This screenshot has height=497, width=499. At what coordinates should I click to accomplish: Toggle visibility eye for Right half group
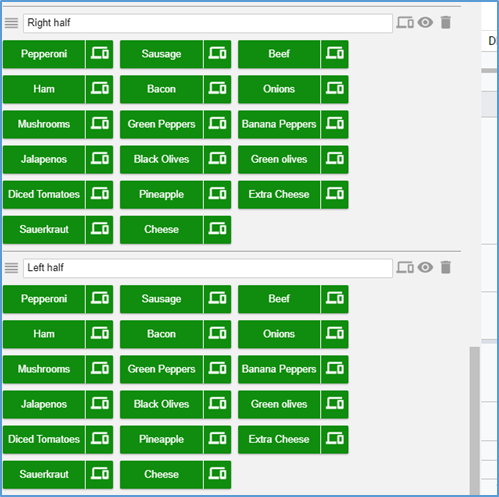click(x=425, y=23)
